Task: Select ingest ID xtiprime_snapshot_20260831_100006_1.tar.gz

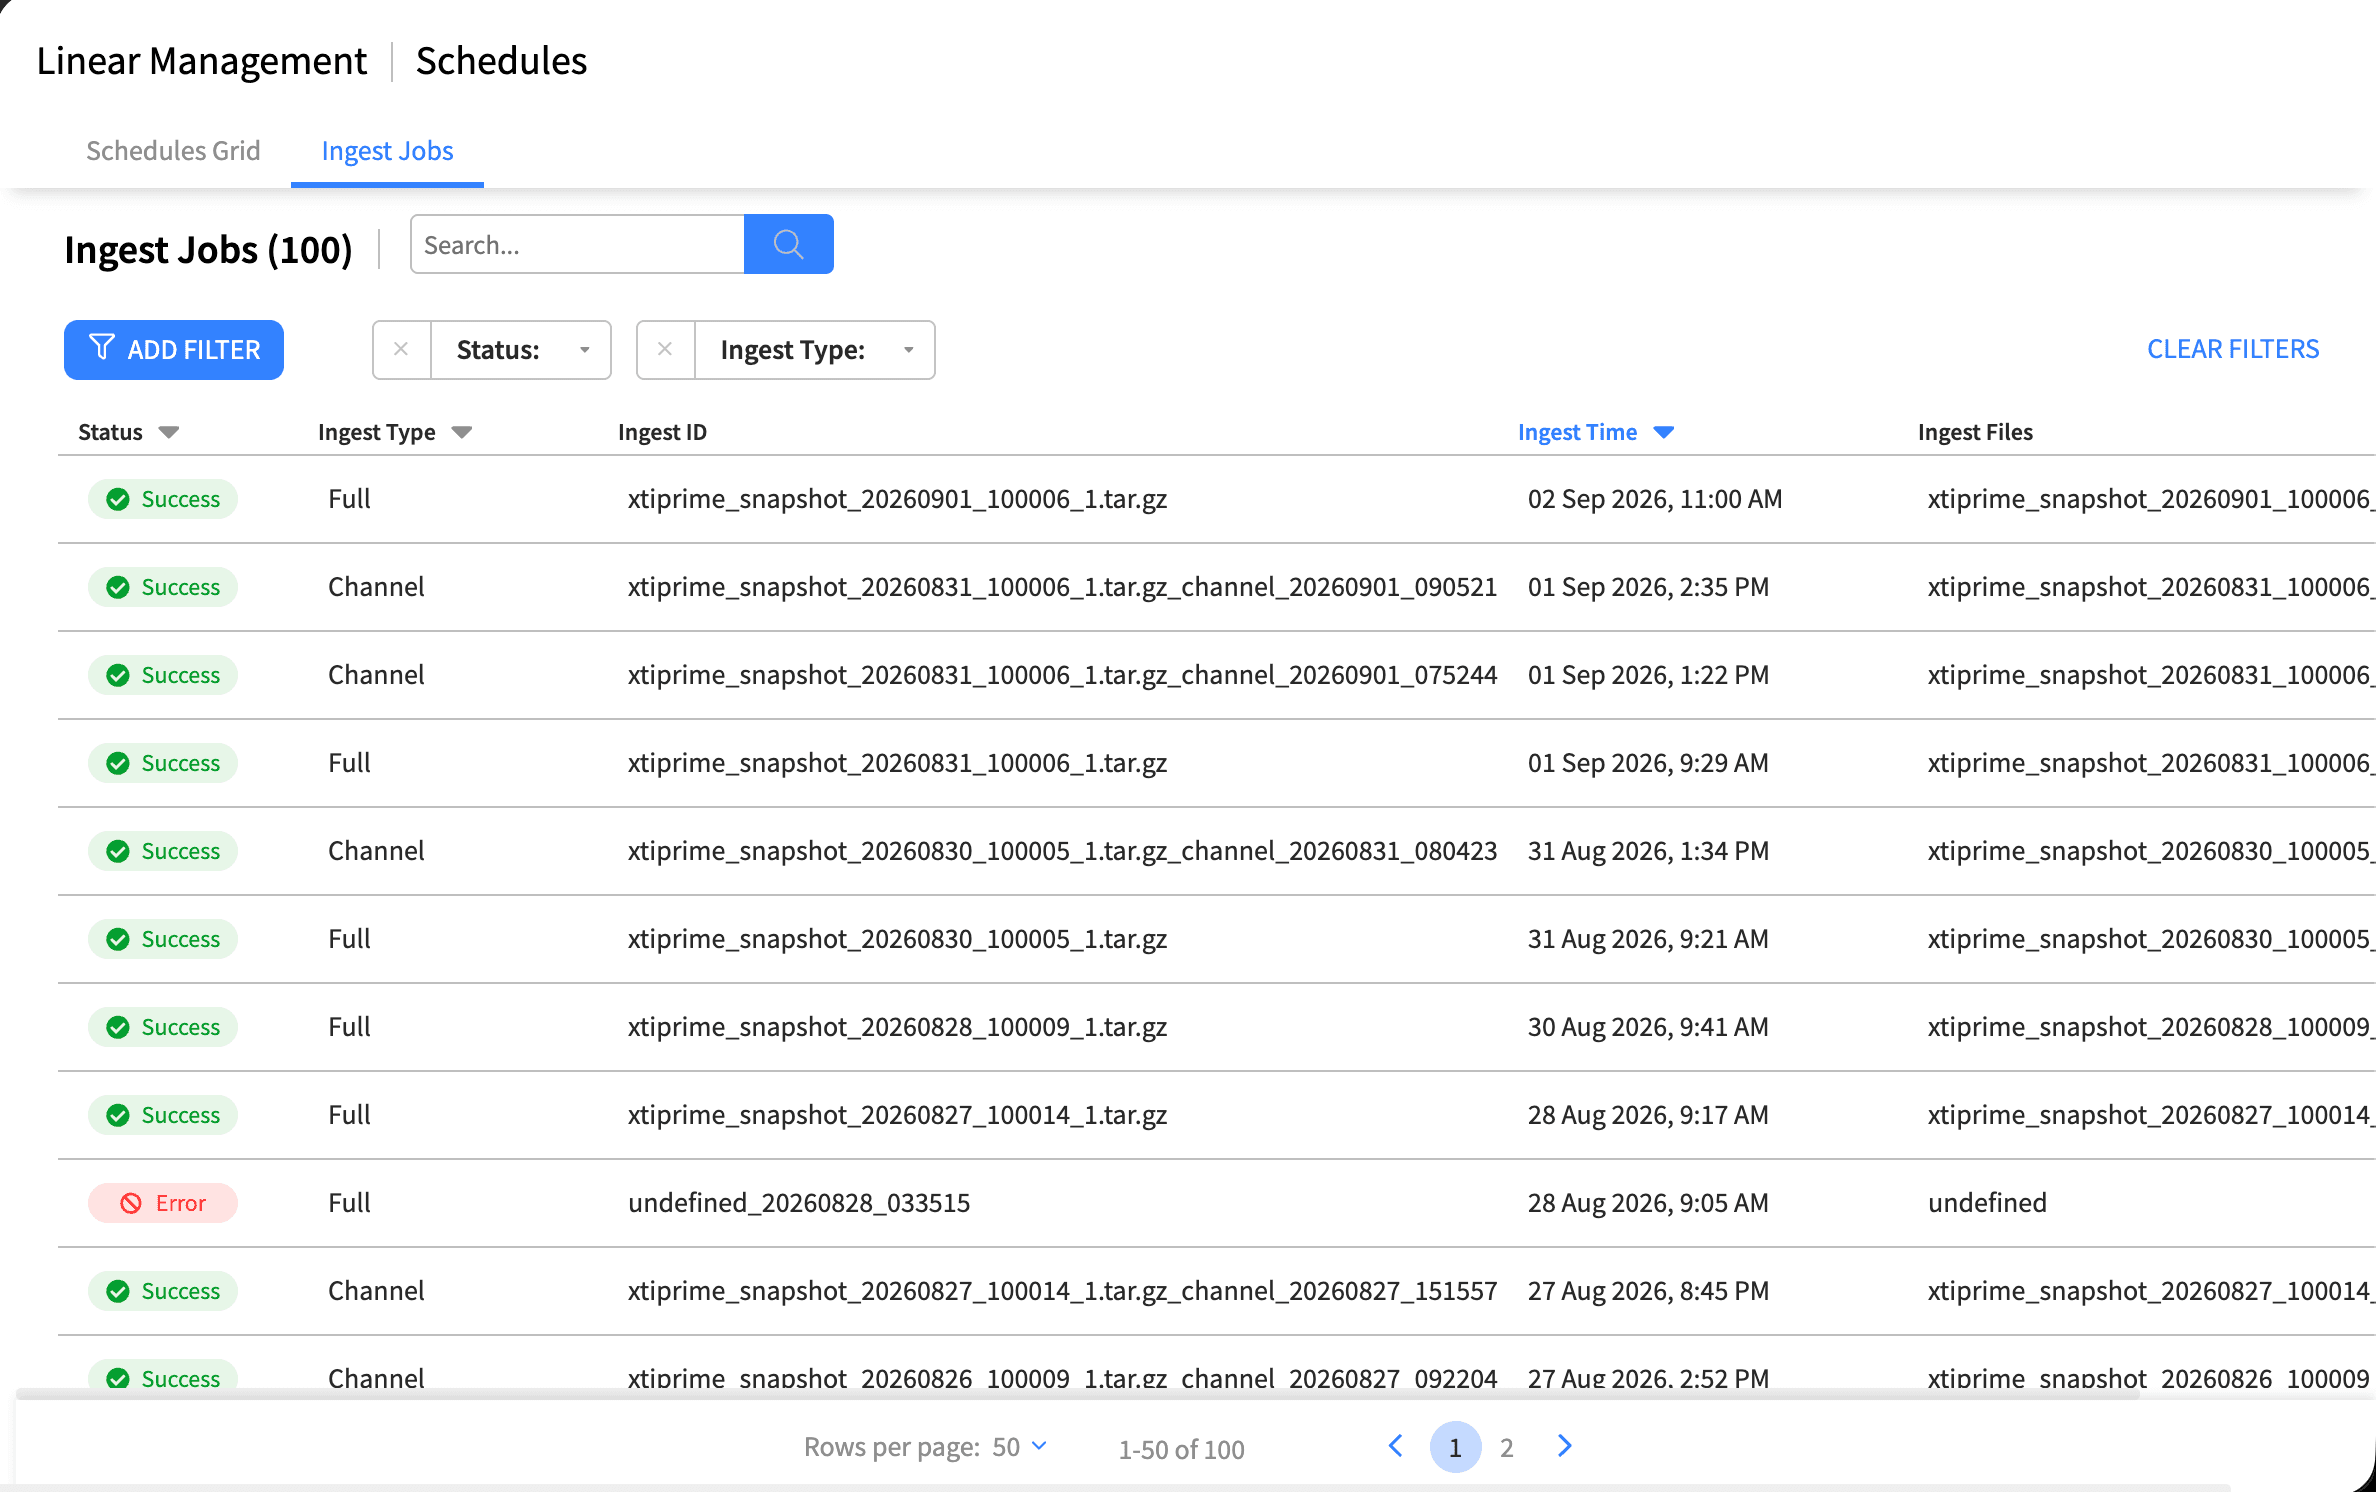Action: [x=897, y=763]
